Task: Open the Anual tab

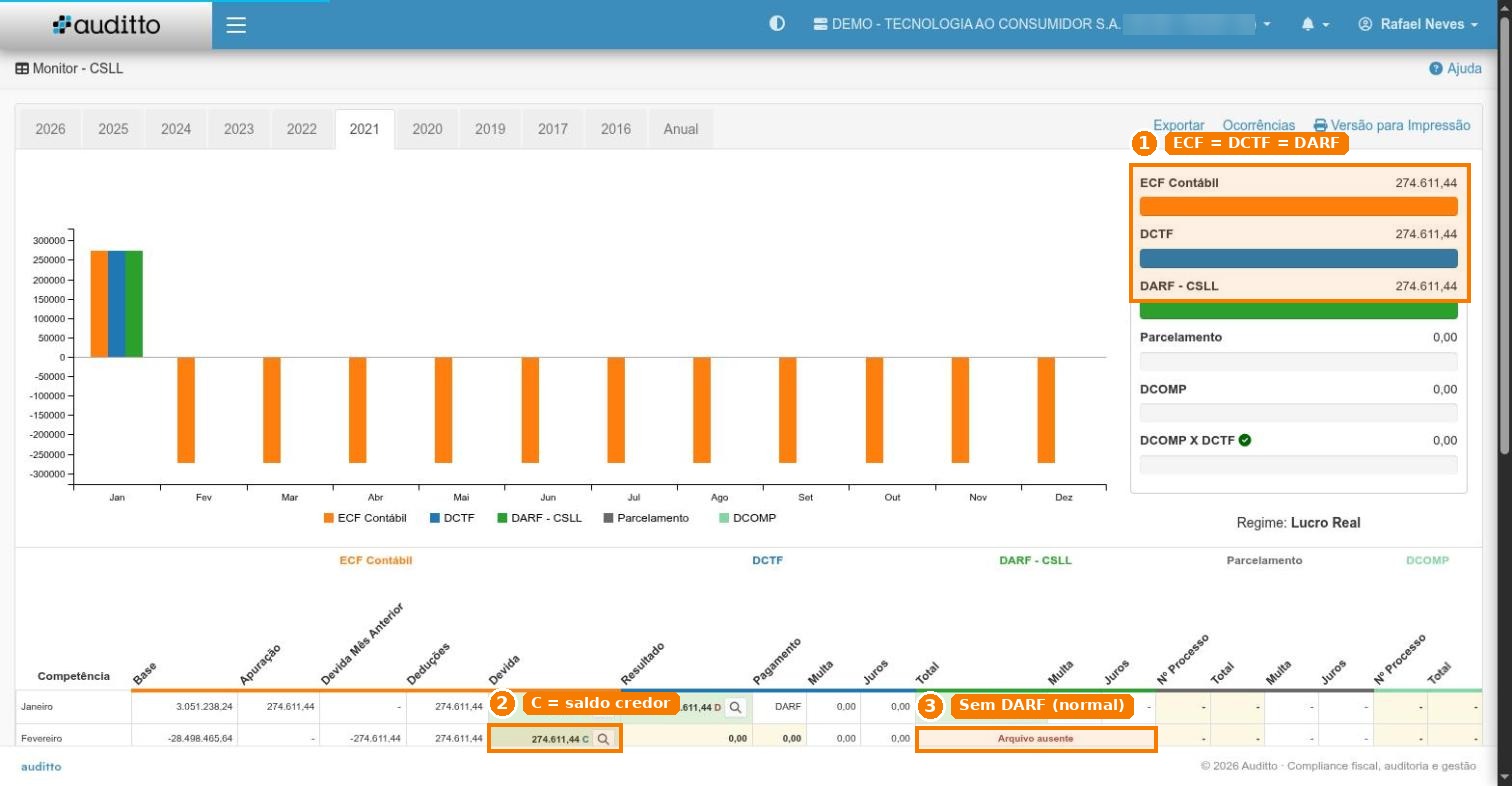Action: pos(681,129)
